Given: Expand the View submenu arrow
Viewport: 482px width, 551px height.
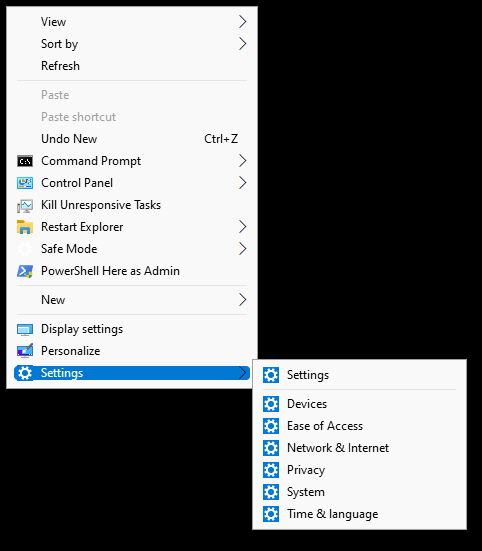Looking at the screenshot, I should pos(242,22).
